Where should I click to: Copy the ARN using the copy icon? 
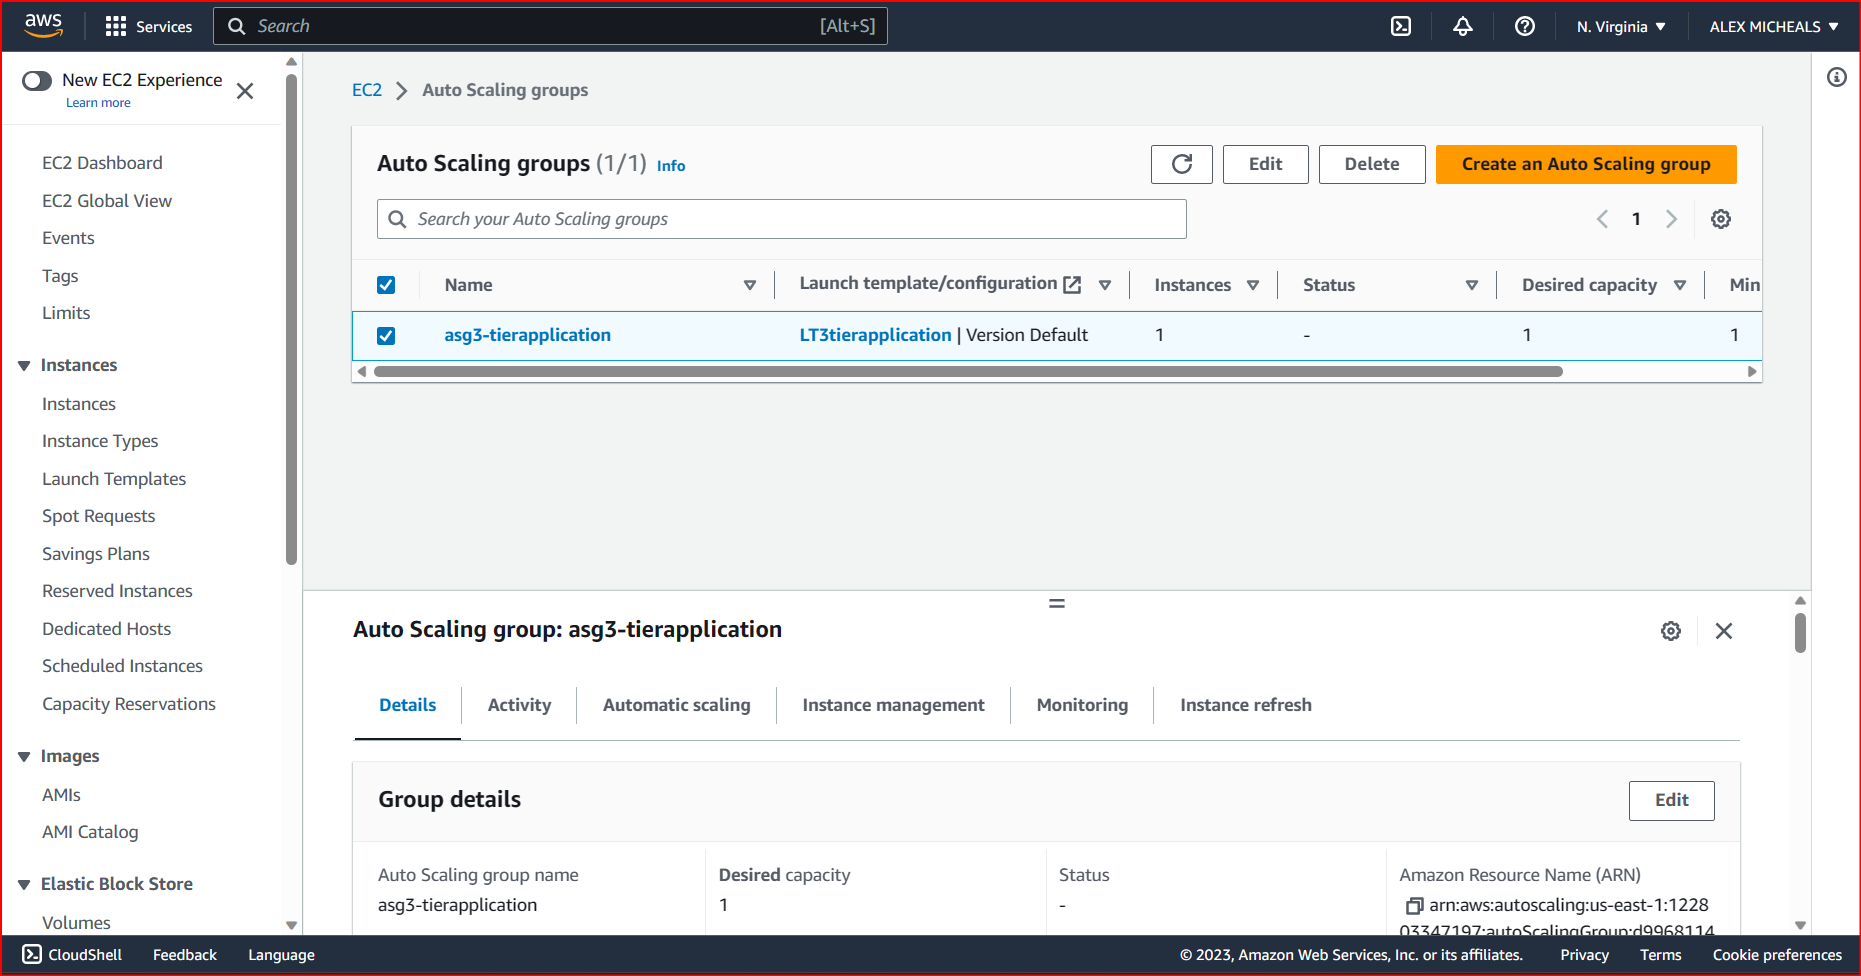pos(1414,905)
